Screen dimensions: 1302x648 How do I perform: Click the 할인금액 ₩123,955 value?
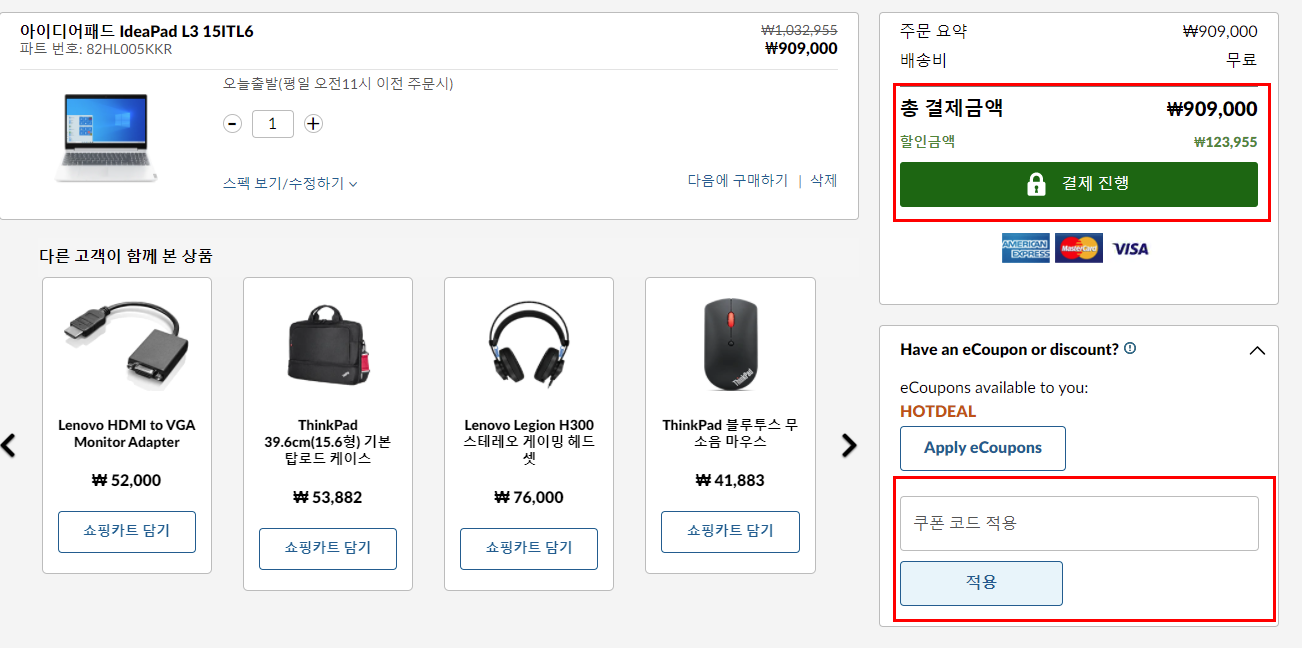click(x=1225, y=142)
